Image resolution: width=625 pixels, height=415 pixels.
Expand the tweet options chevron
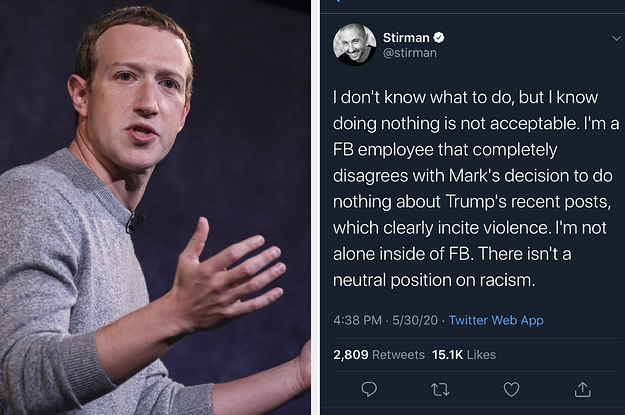(x=616, y=38)
